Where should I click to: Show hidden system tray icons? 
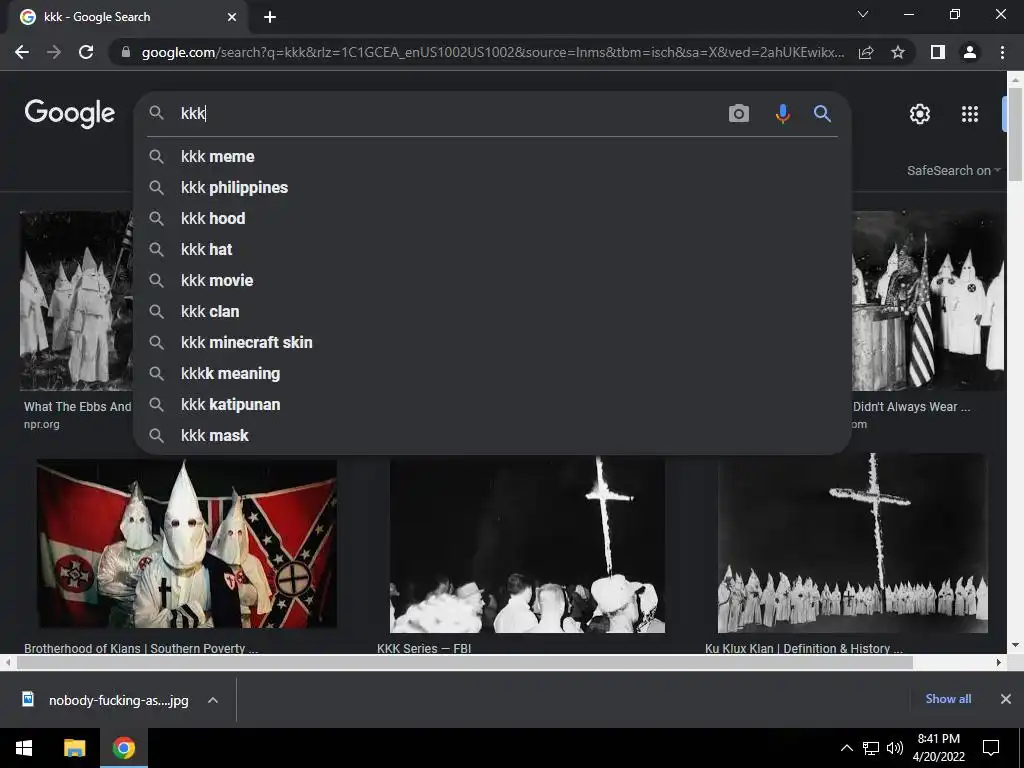(x=846, y=748)
